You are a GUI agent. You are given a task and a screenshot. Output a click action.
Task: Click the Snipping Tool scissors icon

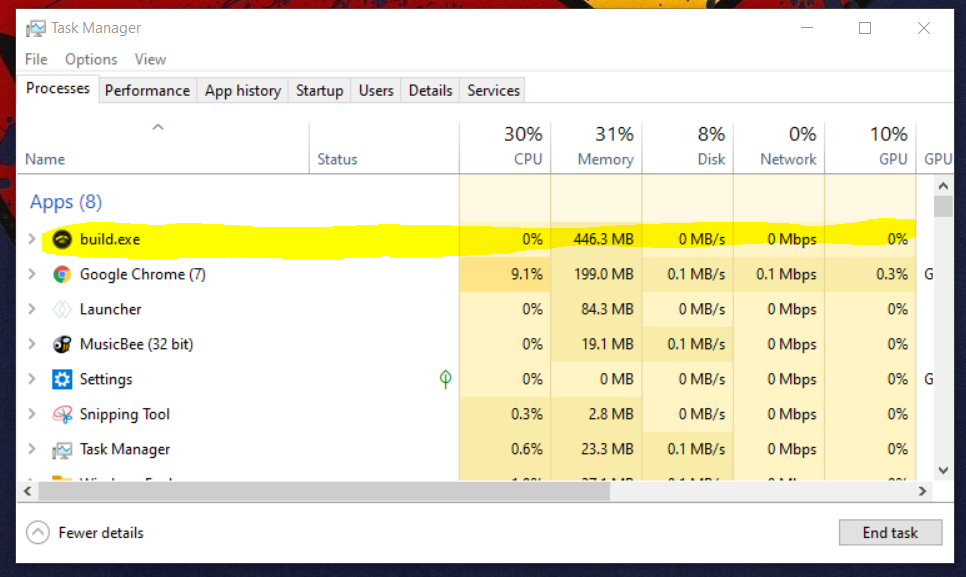(x=62, y=414)
